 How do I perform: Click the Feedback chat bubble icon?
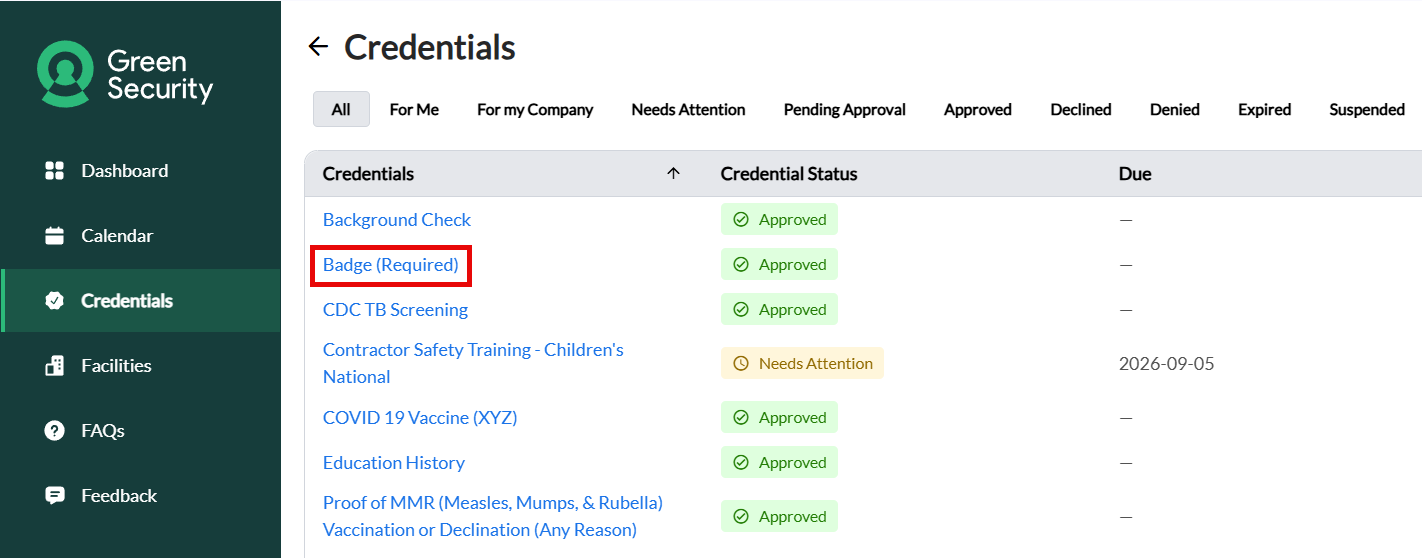[55, 496]
